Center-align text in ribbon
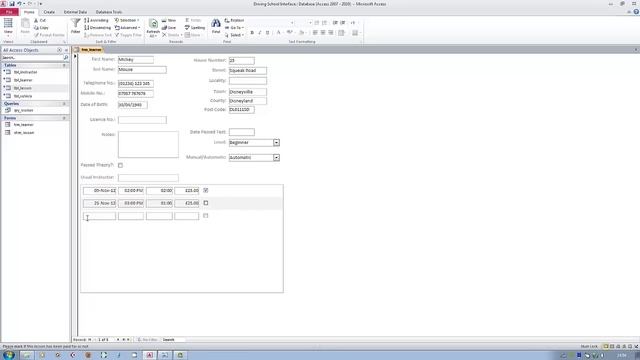The width and height of the screenshot is (640, 360). point(323,33)
